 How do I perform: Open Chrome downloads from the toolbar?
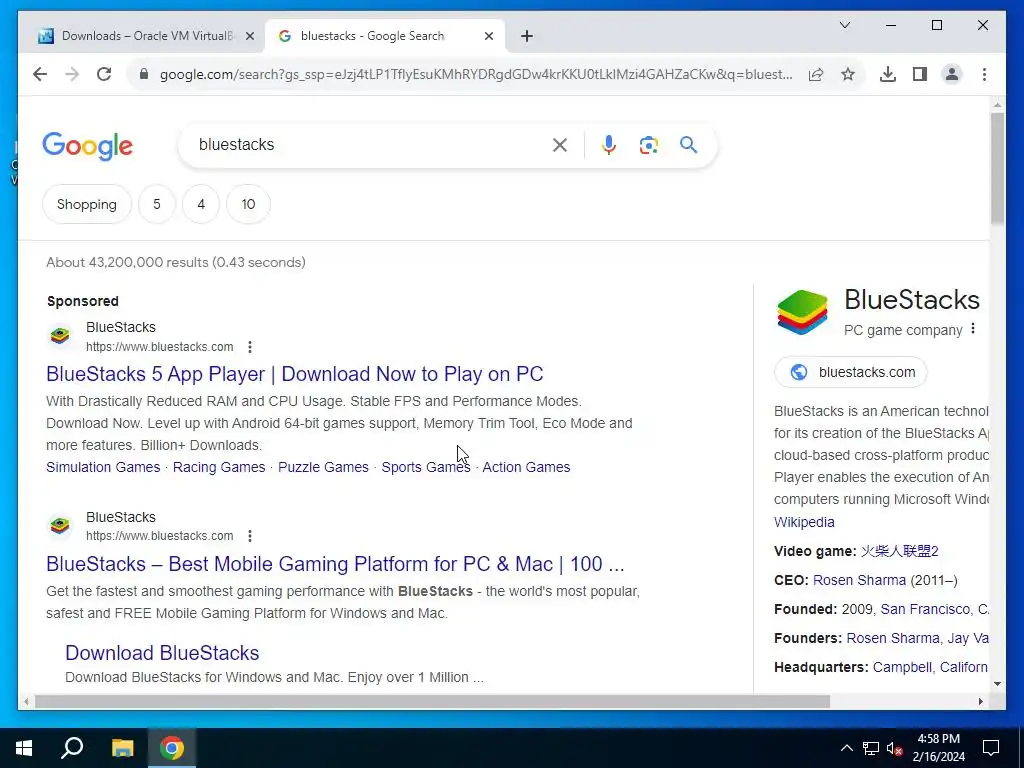pos(888,74)
